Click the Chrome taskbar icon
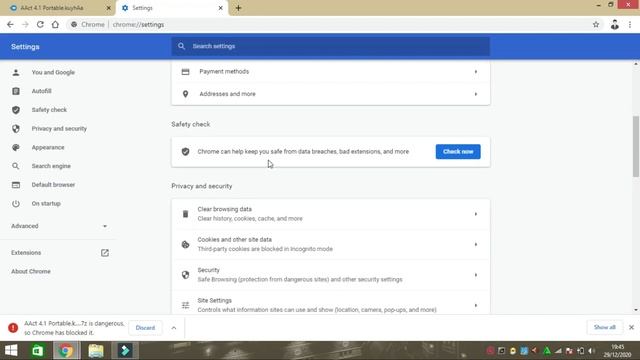The width and height of the screenshot is (640, 360). pyautogui.click(x=66, y=351)
